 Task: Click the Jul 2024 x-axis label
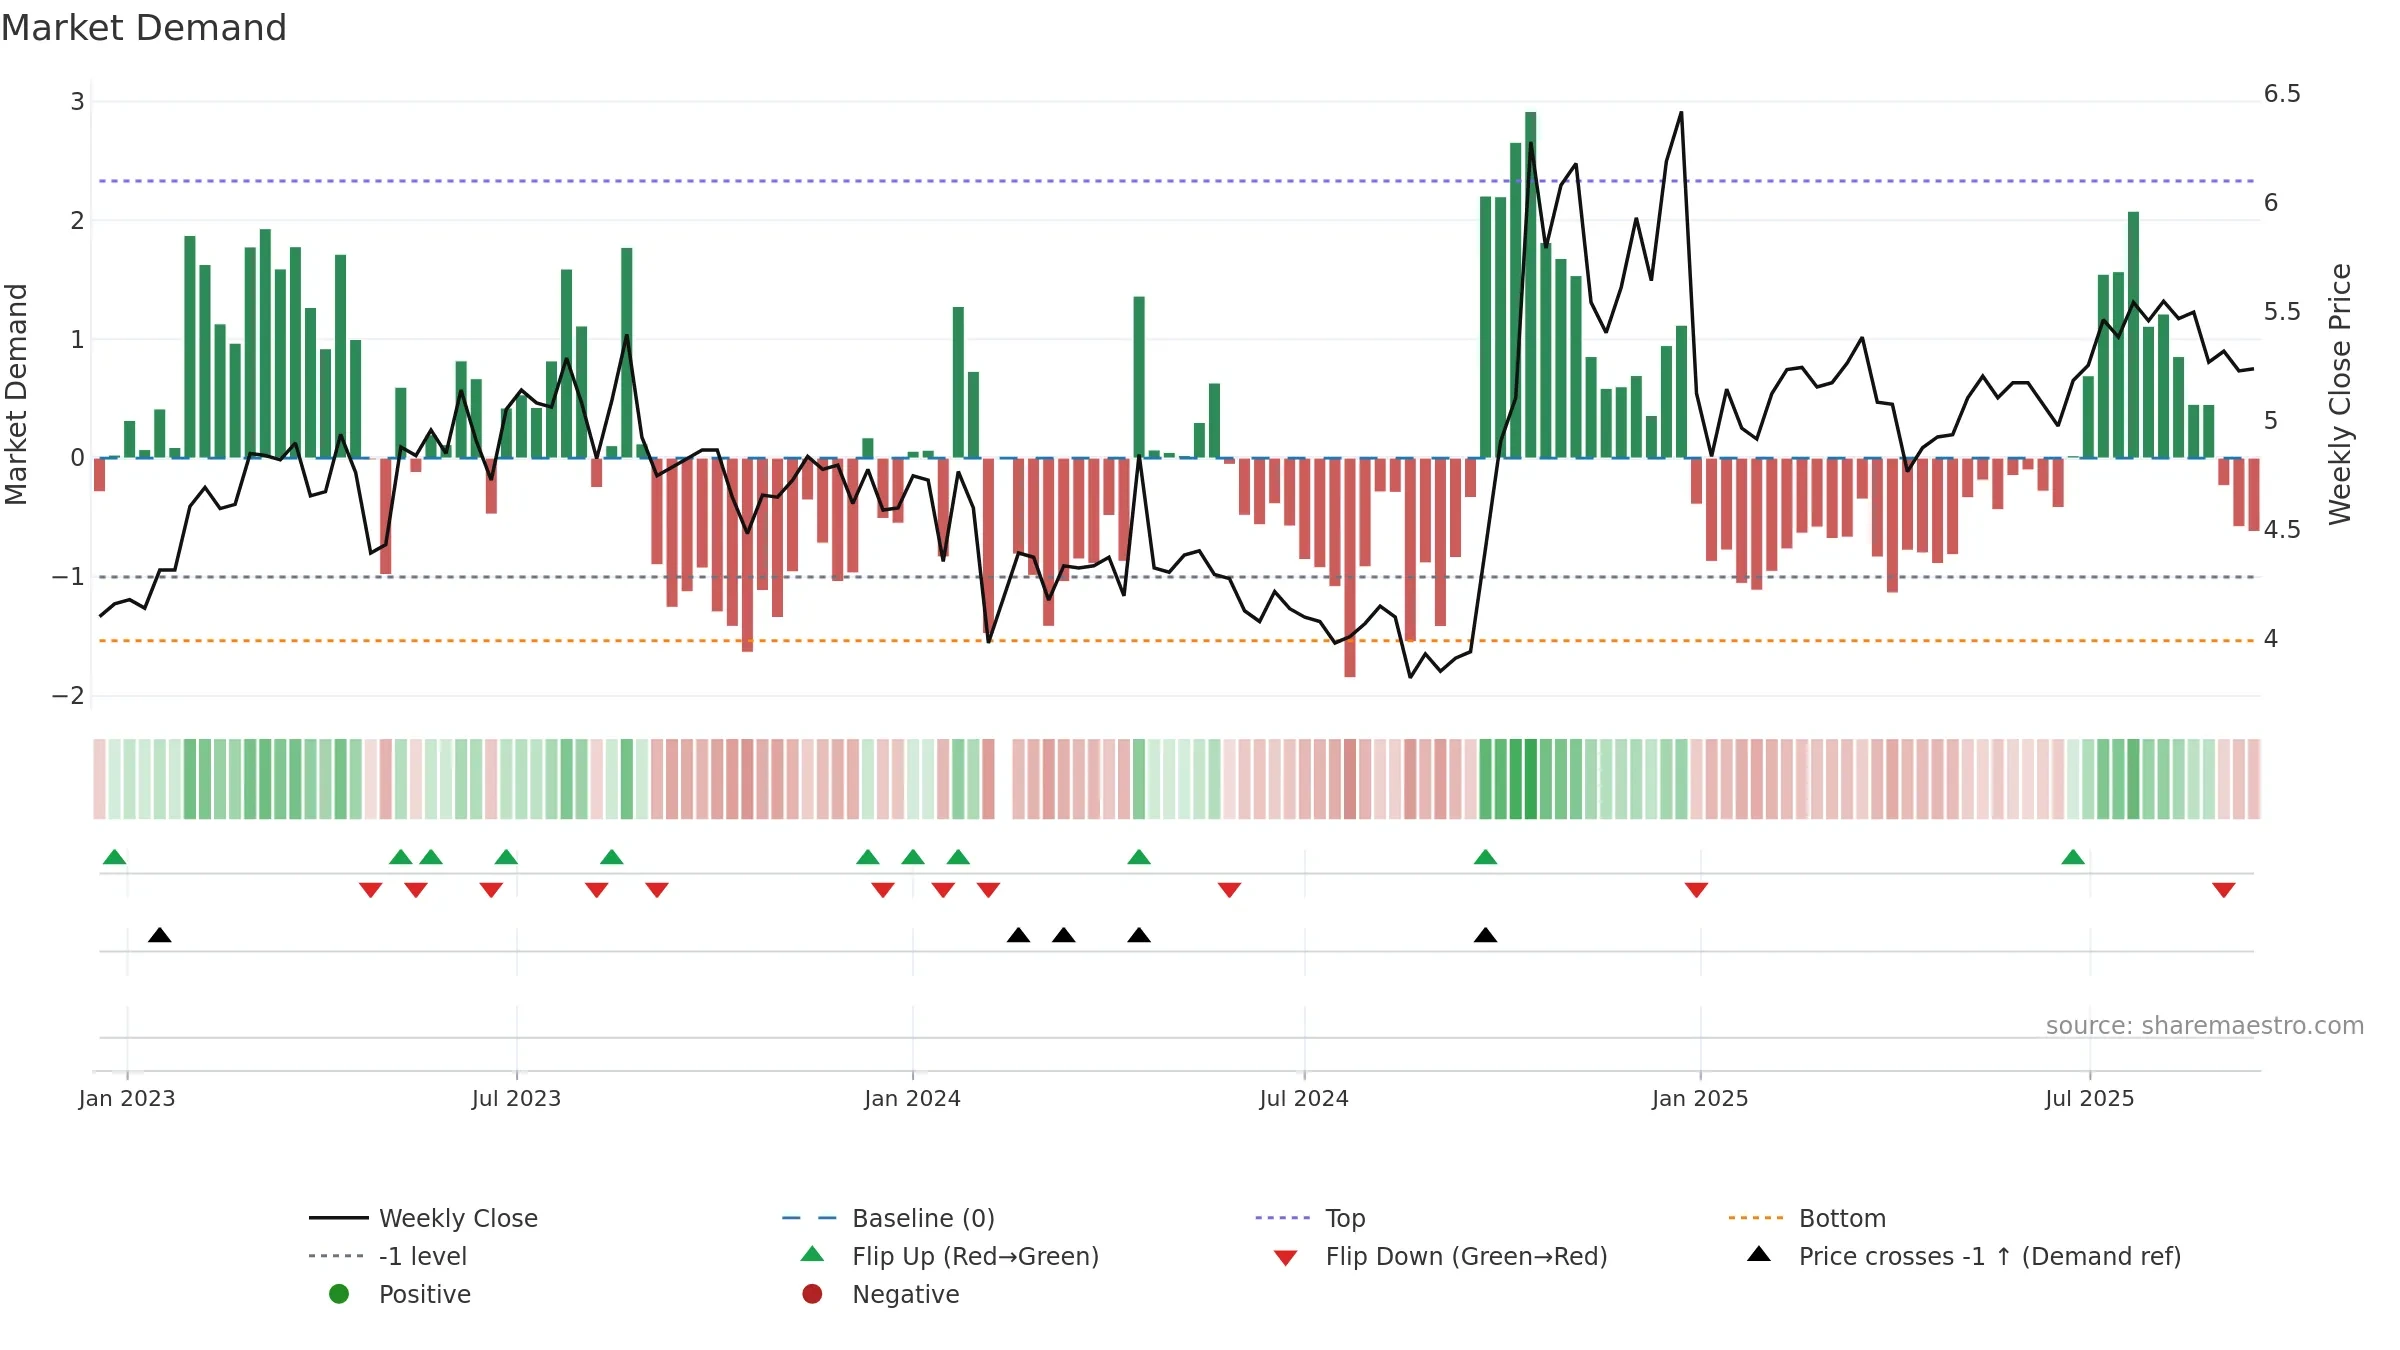tap(1304, 1099)
